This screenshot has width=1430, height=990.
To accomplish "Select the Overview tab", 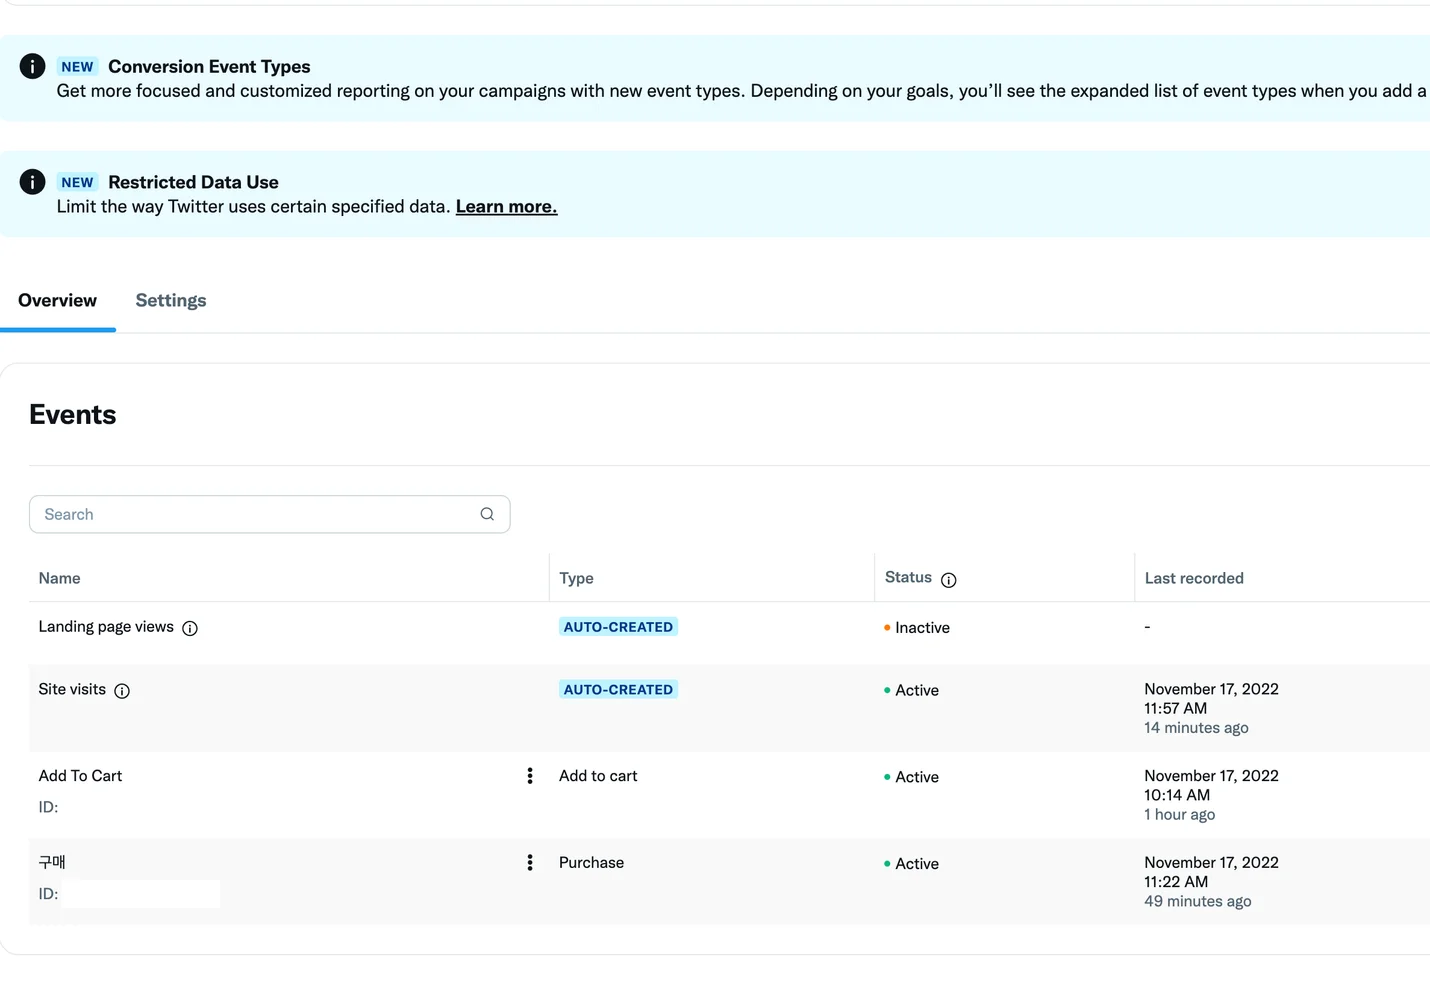I will coord(58,301).
